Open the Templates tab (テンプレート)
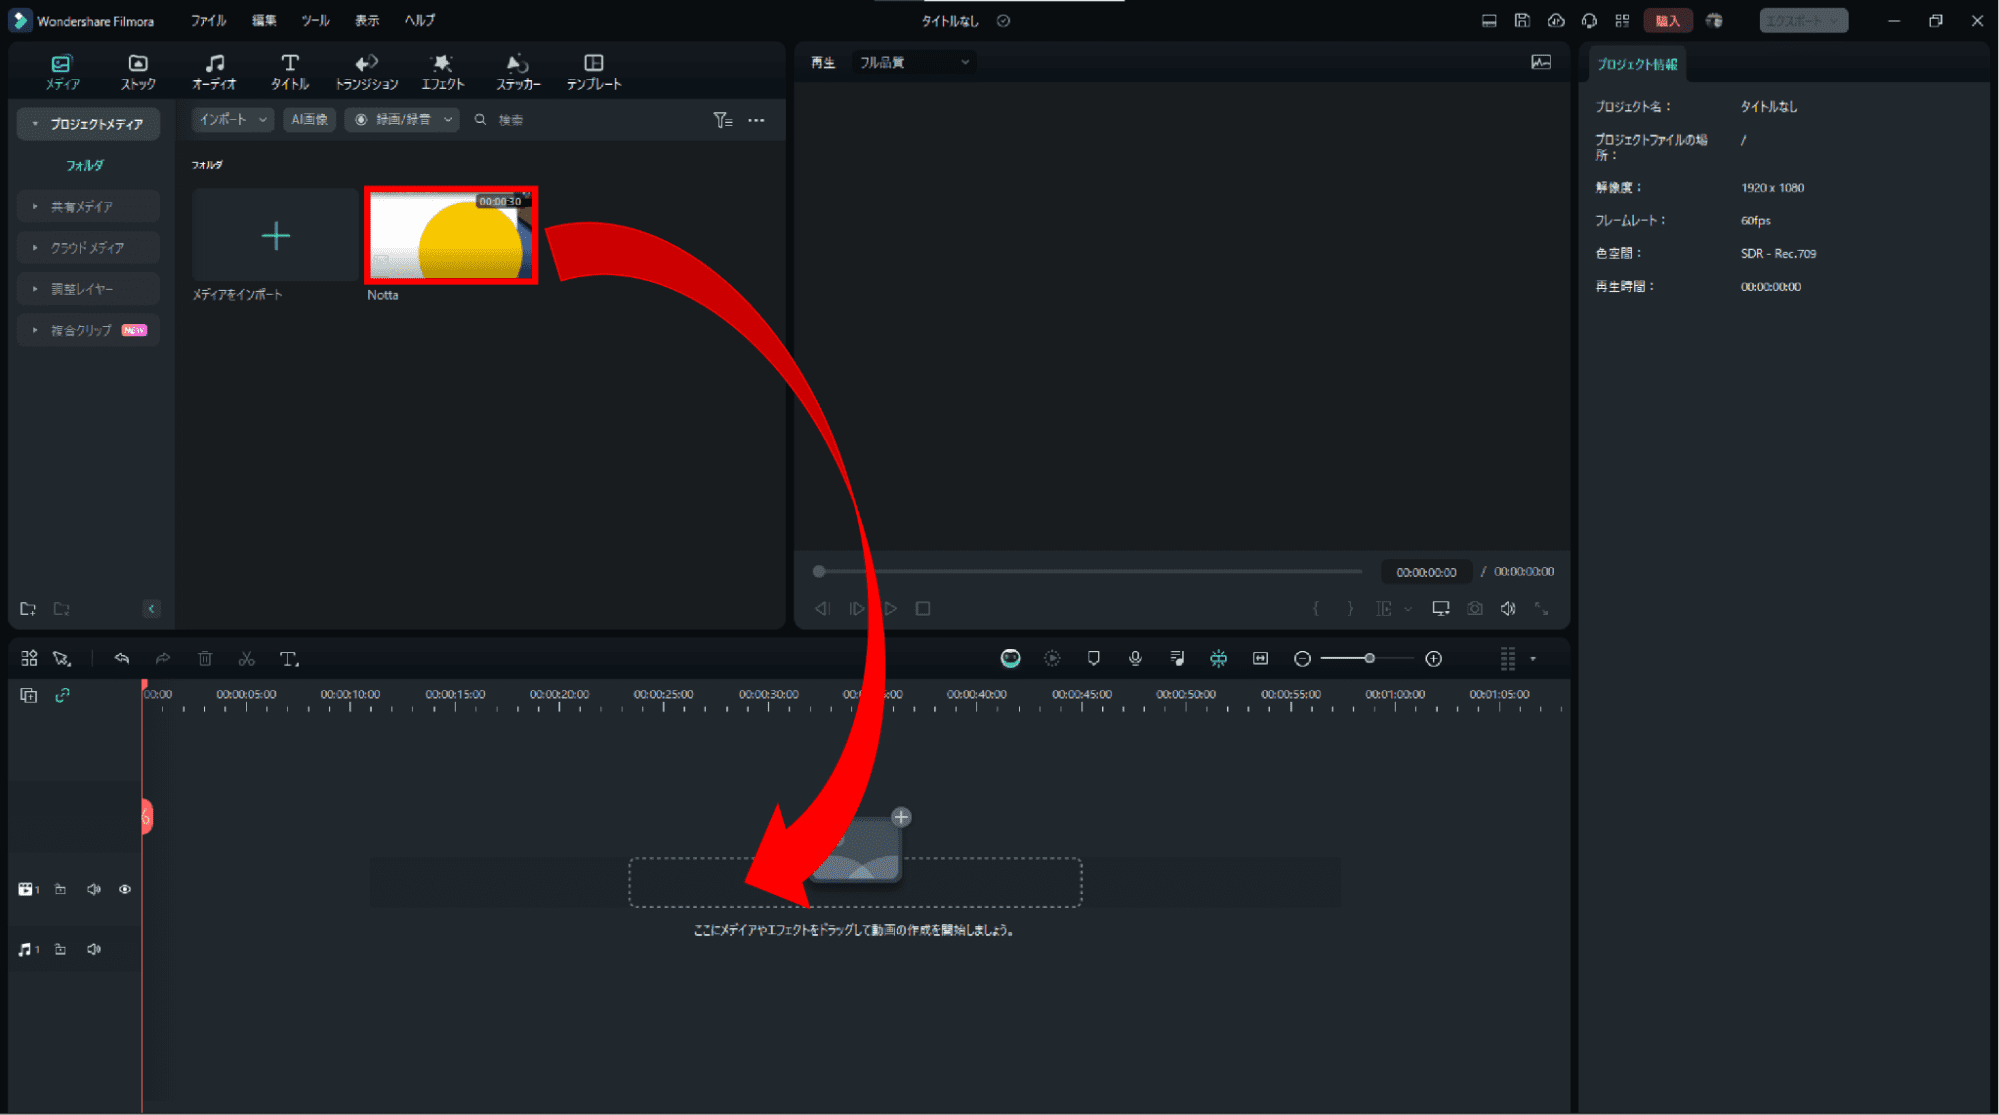 click(594, 72)
